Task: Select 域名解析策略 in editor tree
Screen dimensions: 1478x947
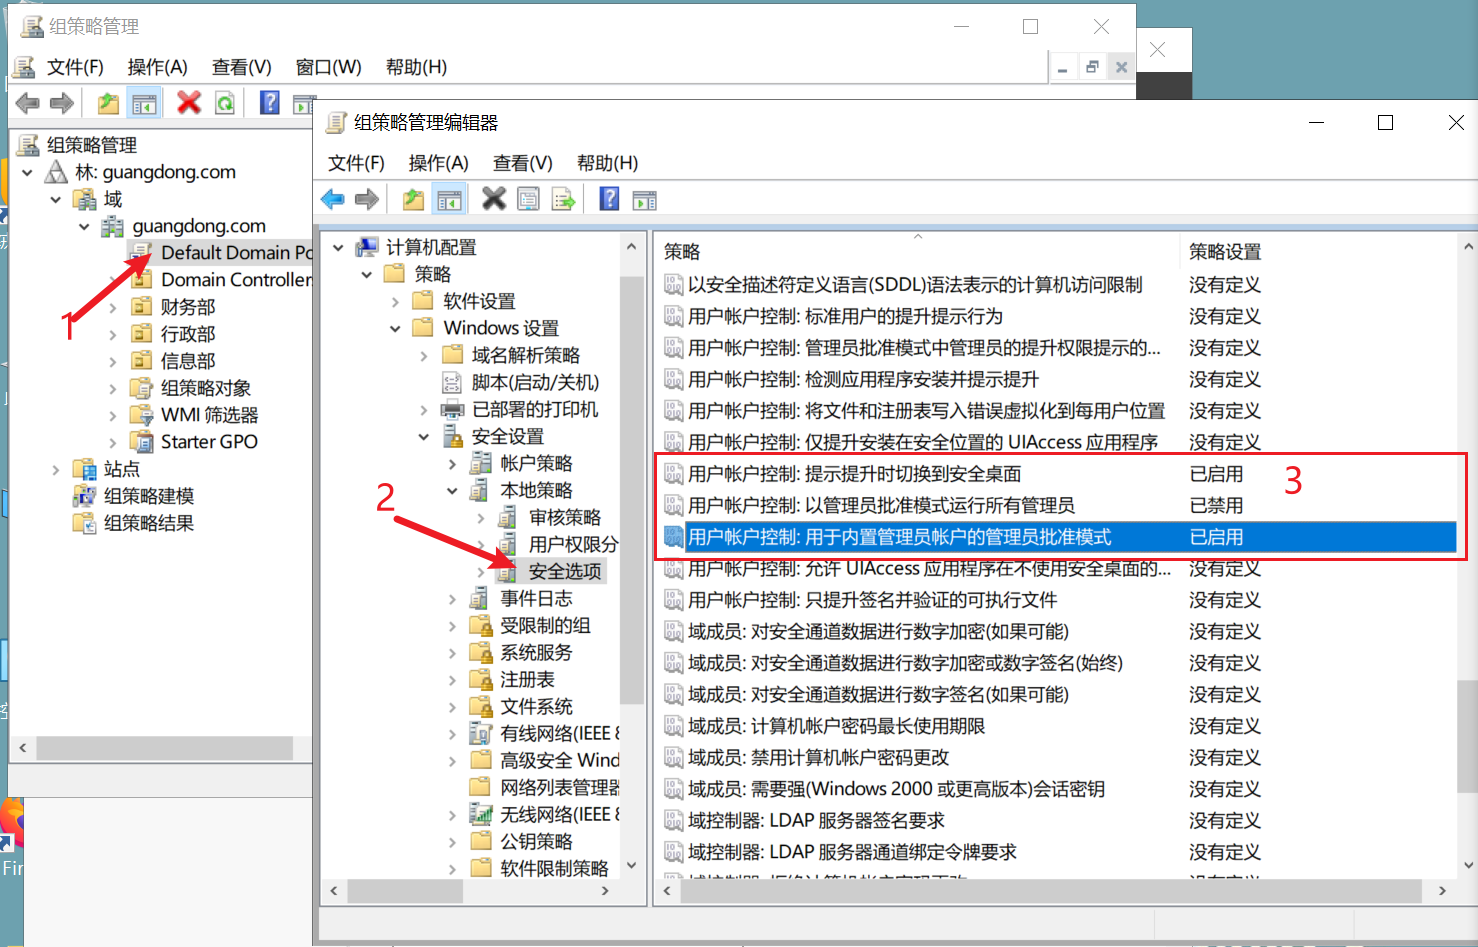Action: (x=526, y=355)
